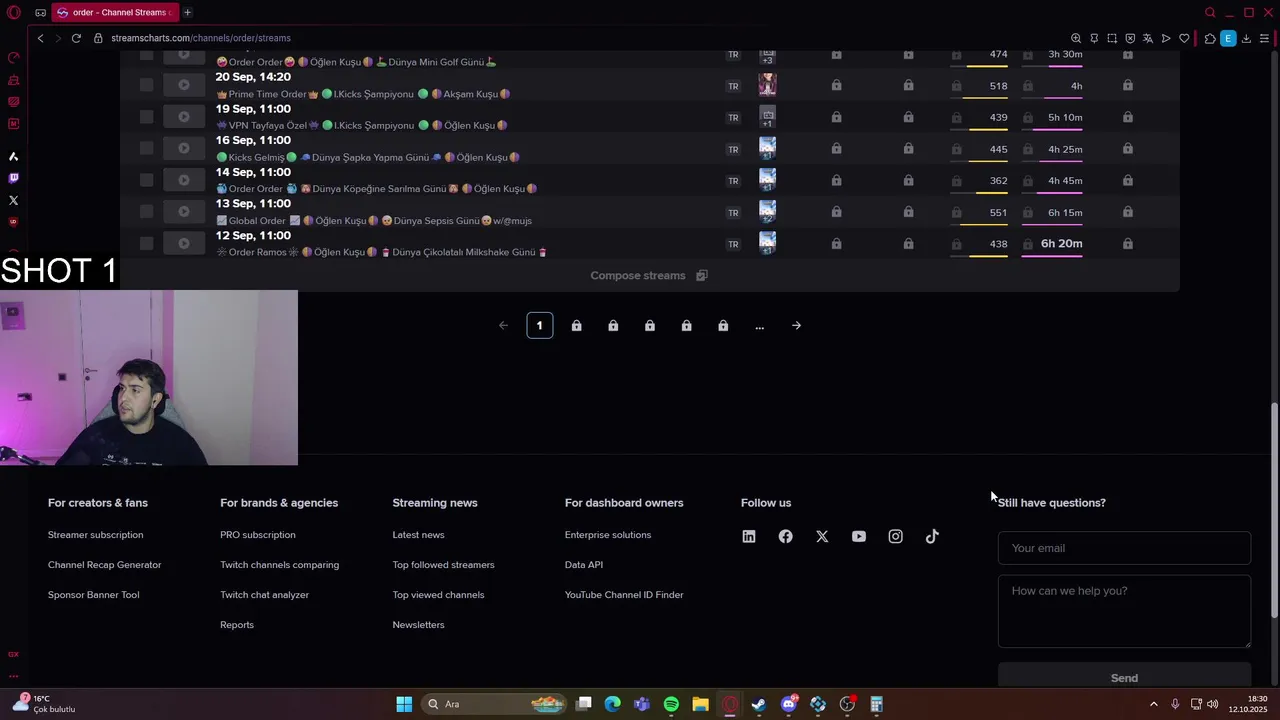Viewport: 1280px width, 720px height.
Task: Open the X (Twitter) footer icon
Action: [x=822, y=536]
